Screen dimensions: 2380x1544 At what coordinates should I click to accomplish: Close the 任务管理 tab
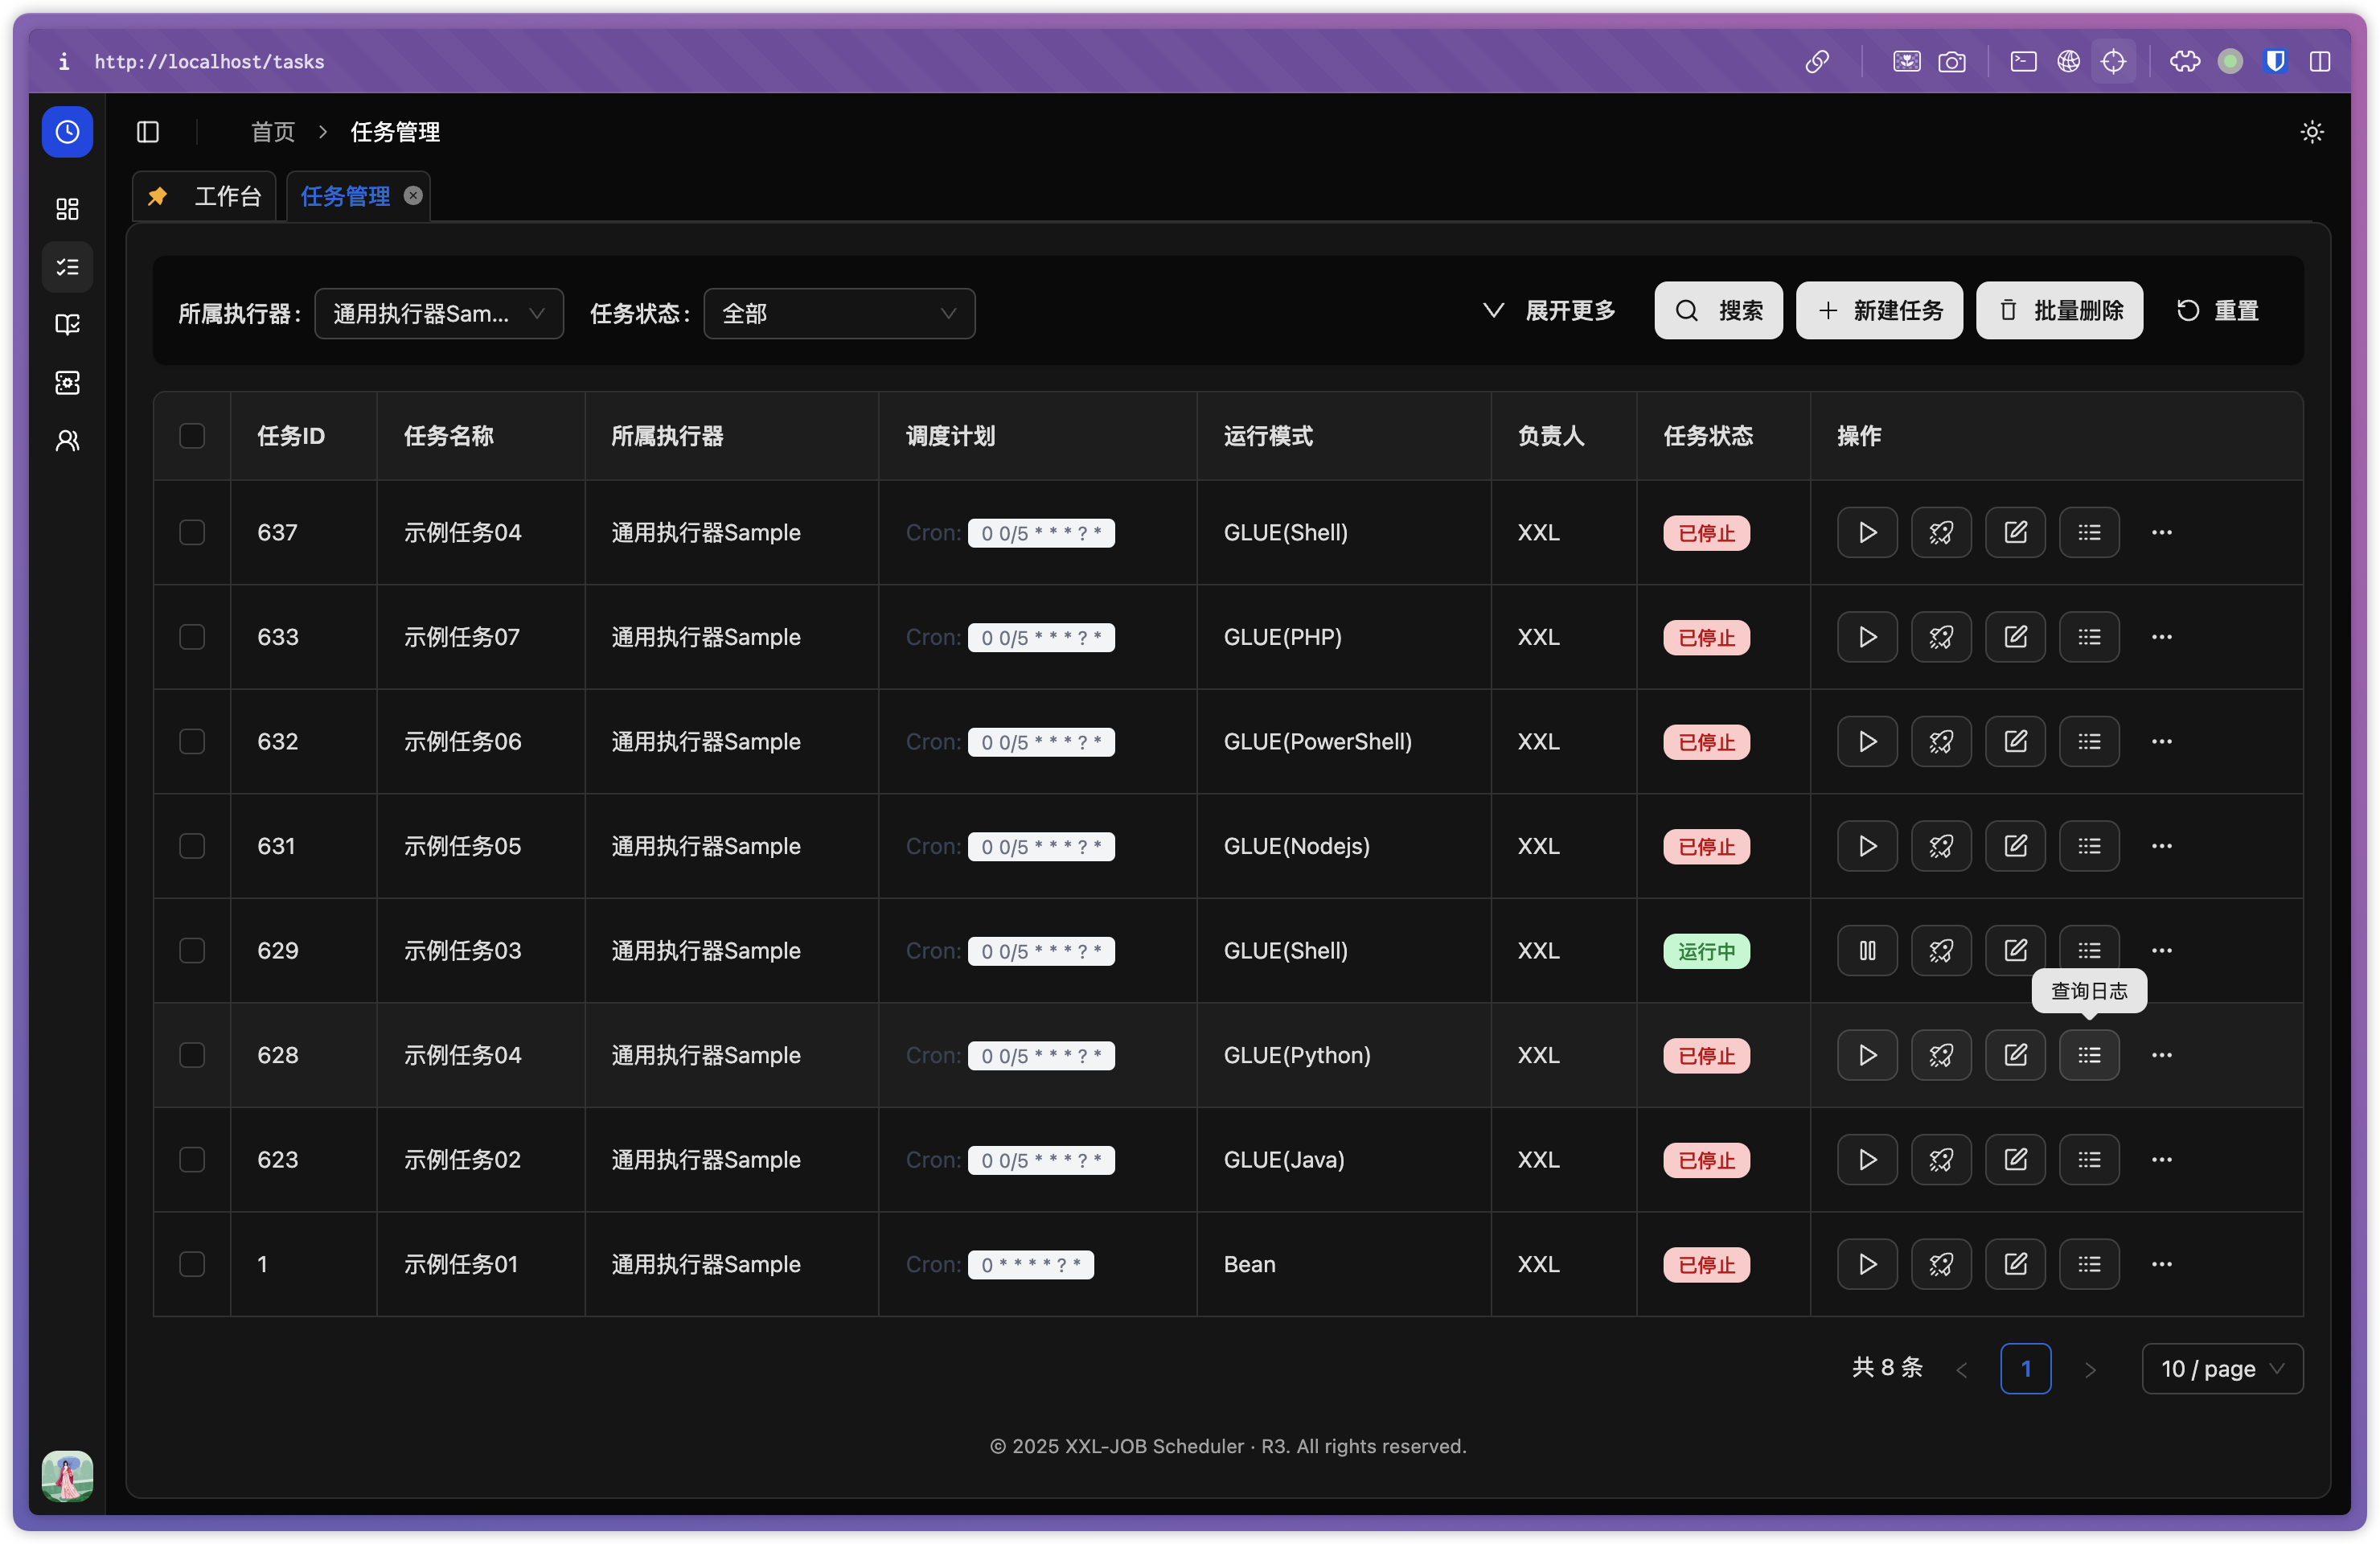[x=413, y=196]
